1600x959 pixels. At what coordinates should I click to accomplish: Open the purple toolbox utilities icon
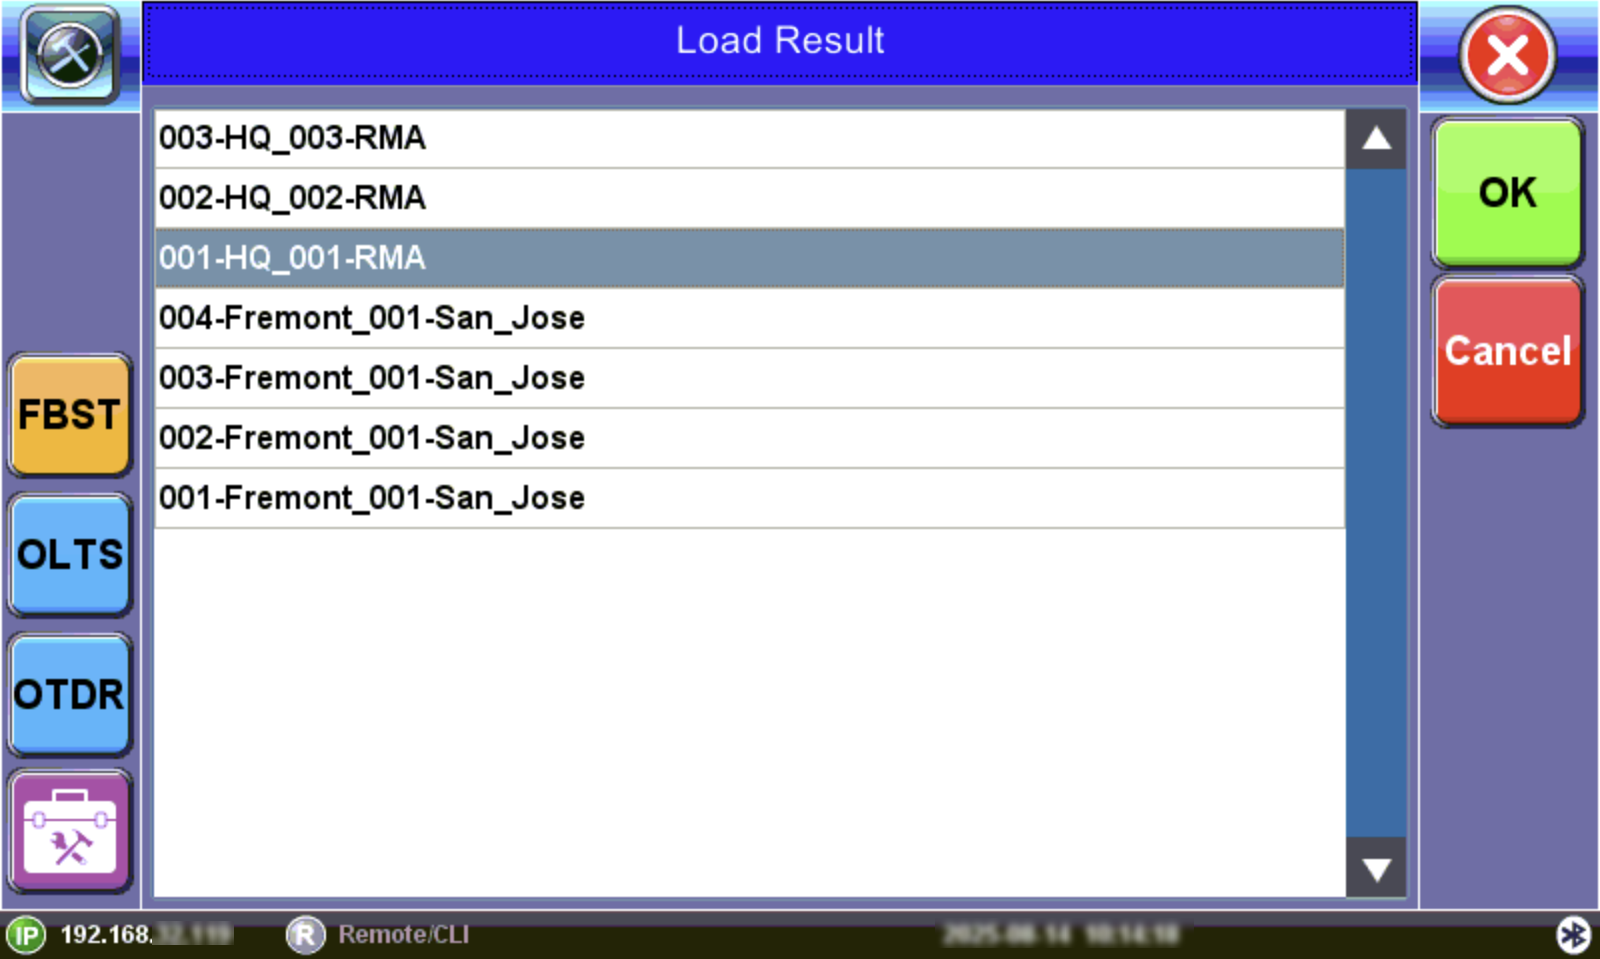pos(70,832)
